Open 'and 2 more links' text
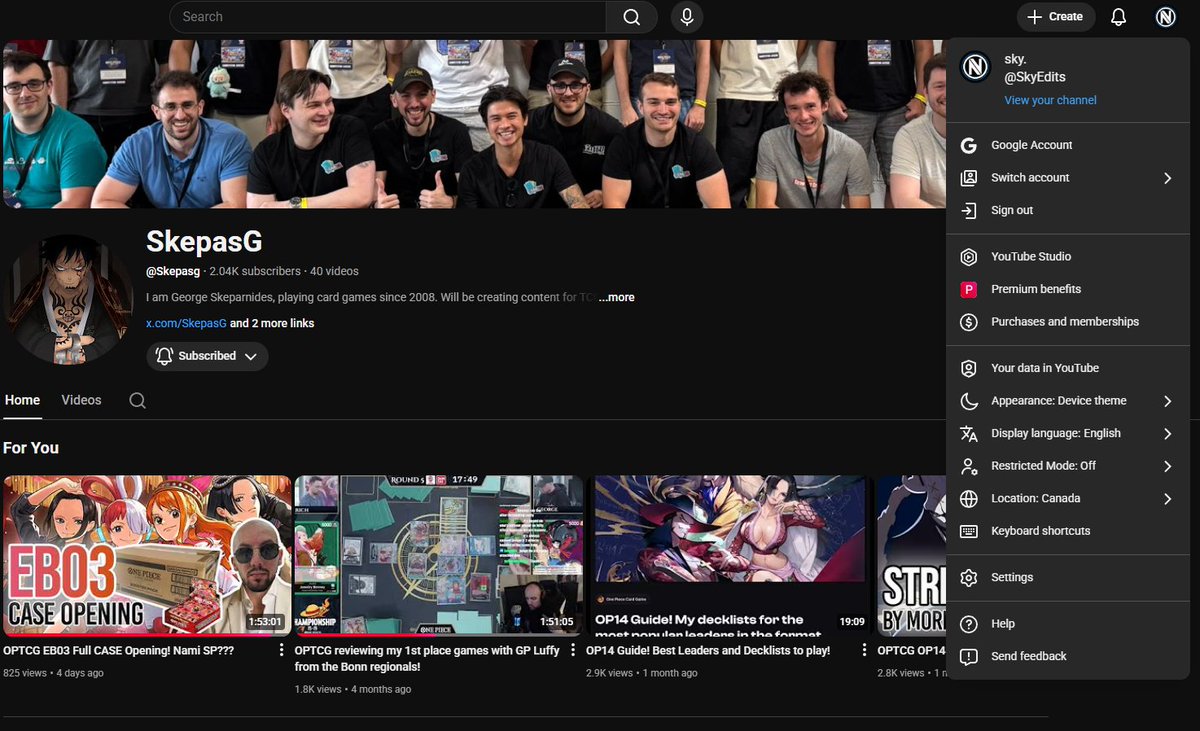The height and width of the screenshot is (731, 1200). pos(272,324)
